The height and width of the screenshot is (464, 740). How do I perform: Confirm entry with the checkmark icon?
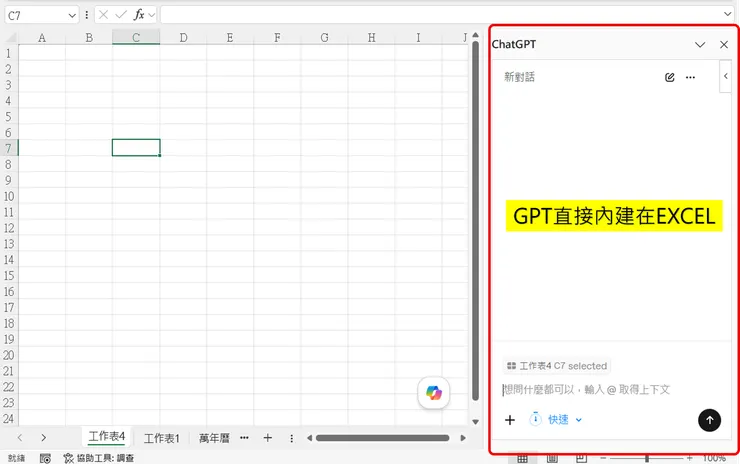[x=121, y=15]
